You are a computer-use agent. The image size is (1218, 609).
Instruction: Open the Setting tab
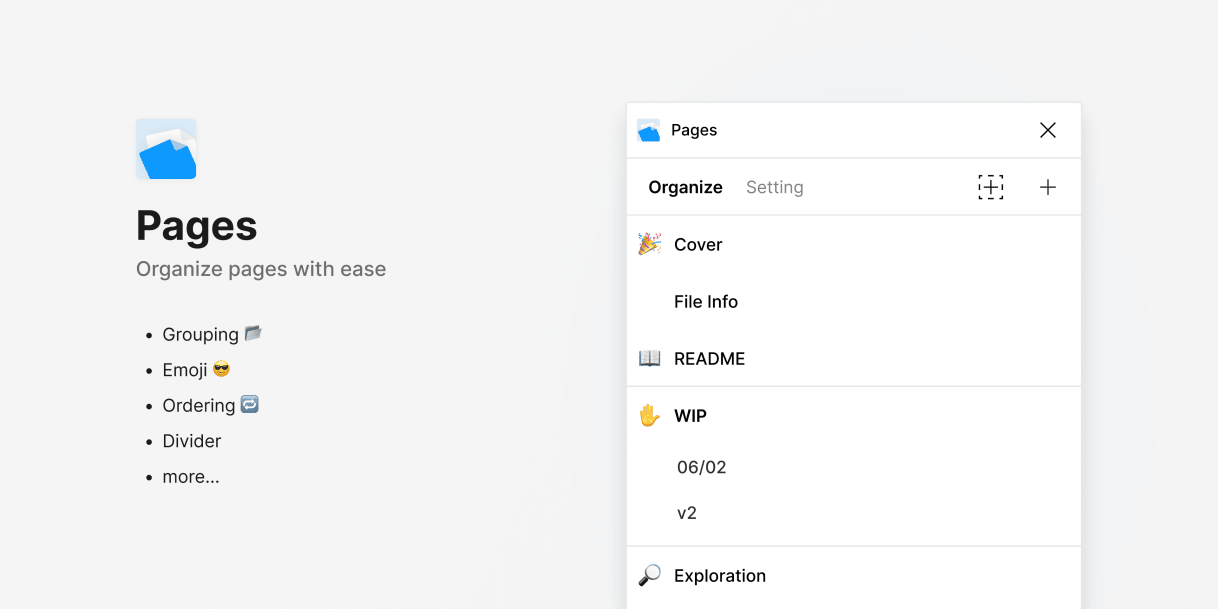pos(774,187)
